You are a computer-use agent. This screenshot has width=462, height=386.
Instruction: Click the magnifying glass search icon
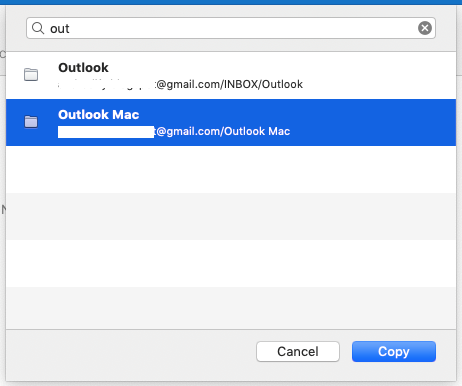[38, 28]
